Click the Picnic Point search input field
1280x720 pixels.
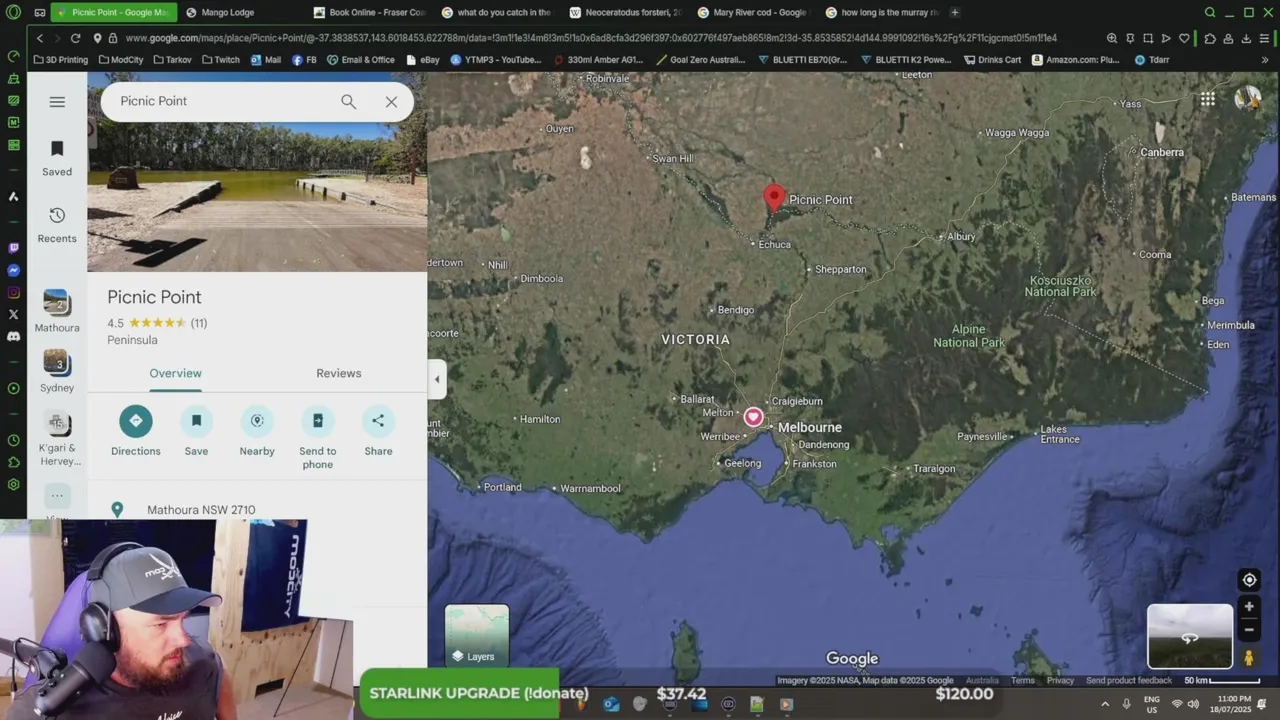pos(222,101)
